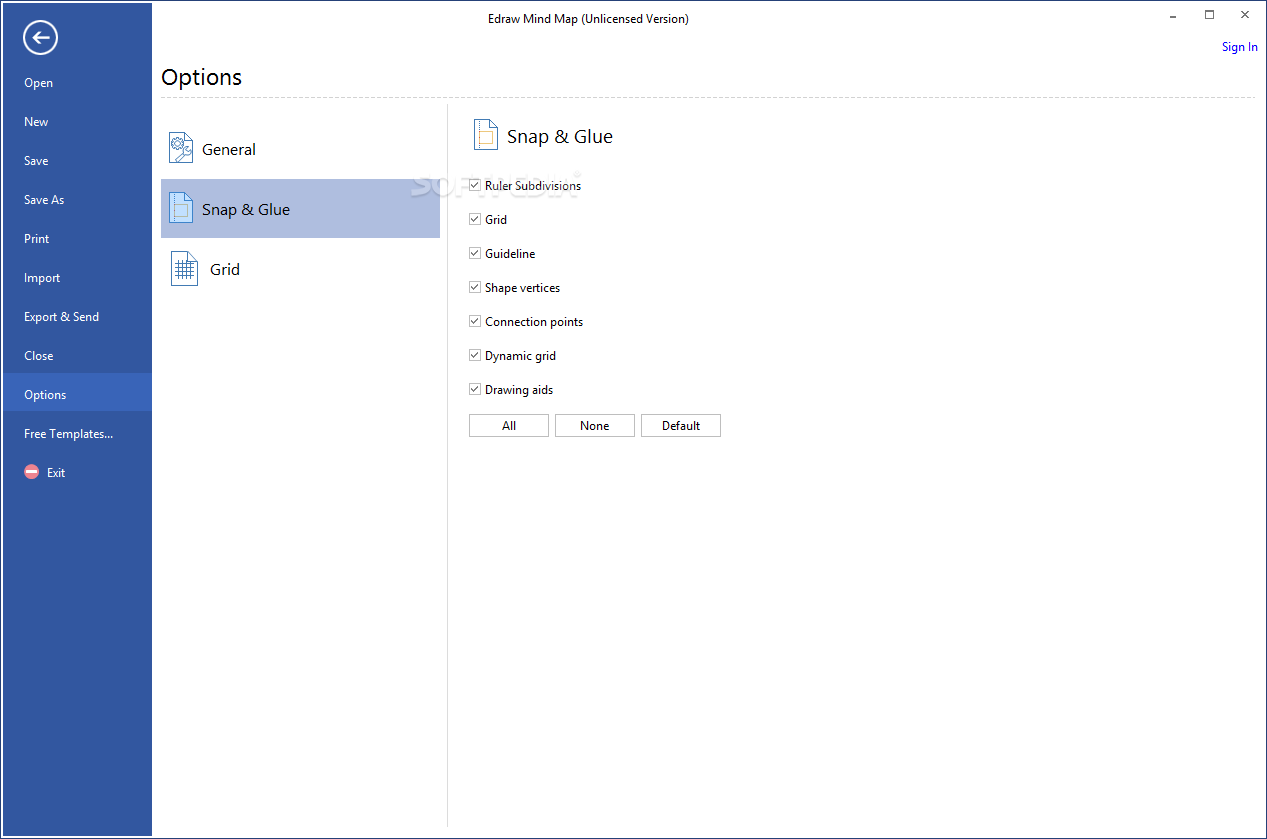Uncheck the Grid snap checkbox
The width and height of the screenshot is (1267, 839).
[x=475, y=219]
